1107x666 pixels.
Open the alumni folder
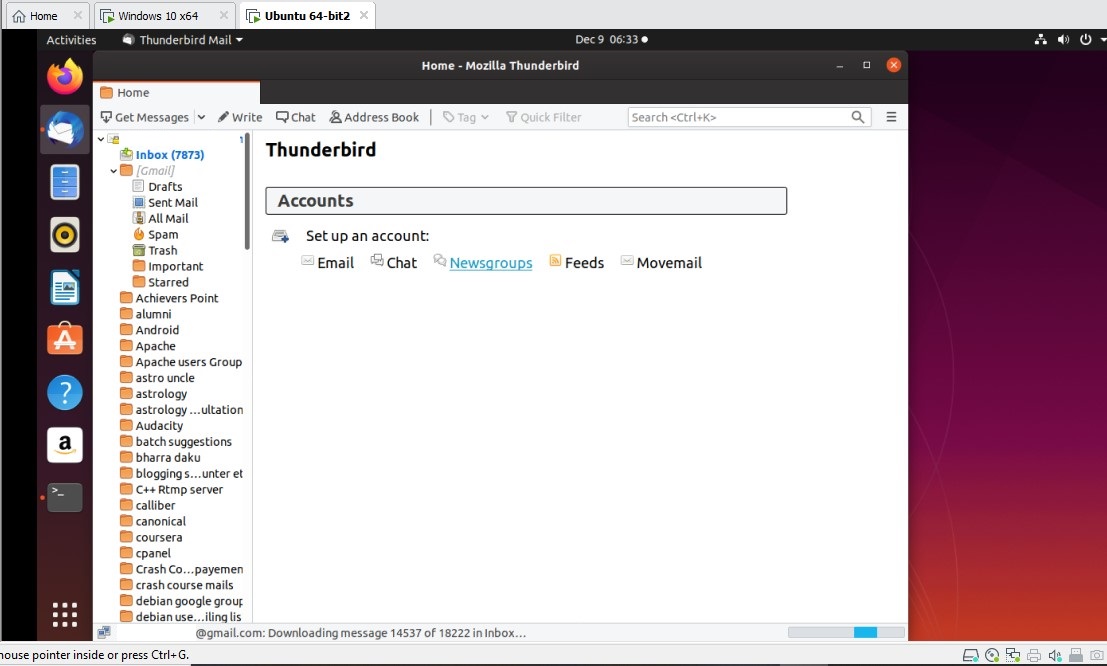(x=153, y=314)
